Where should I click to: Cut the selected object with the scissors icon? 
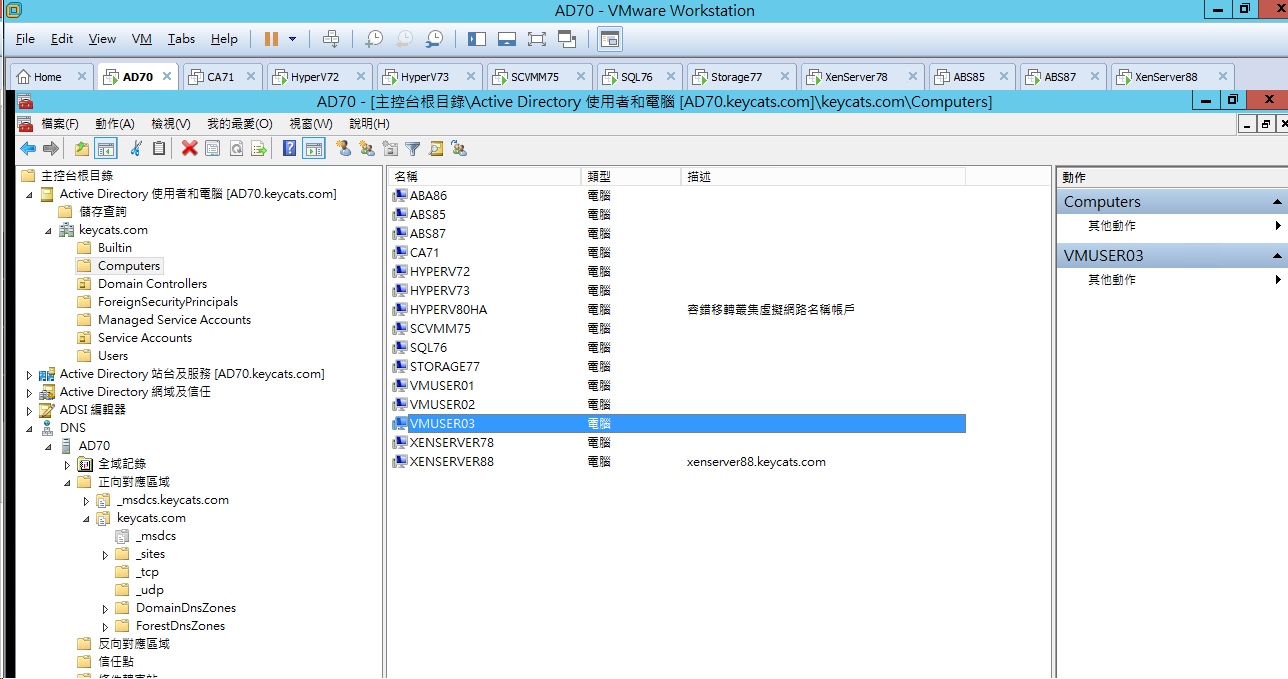(x=136, y=149)
